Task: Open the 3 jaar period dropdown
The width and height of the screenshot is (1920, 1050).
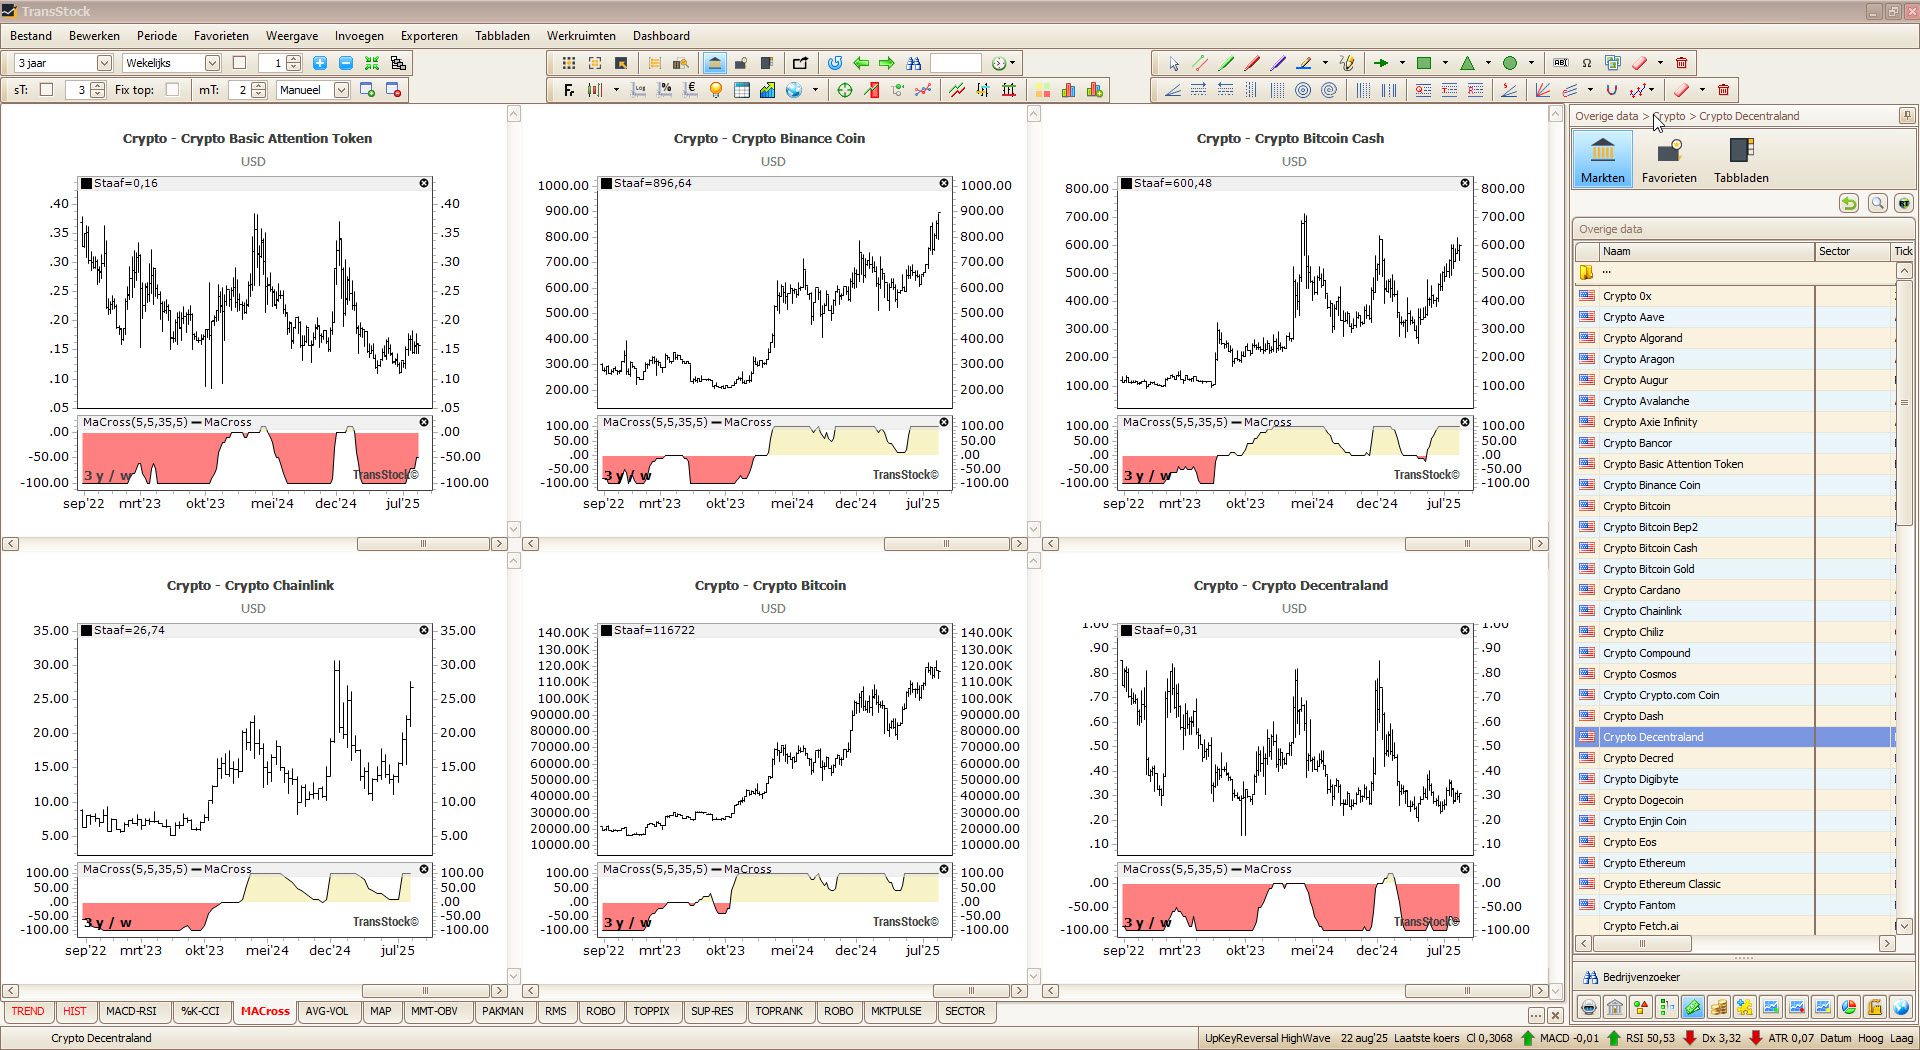Action: [105, 62]
